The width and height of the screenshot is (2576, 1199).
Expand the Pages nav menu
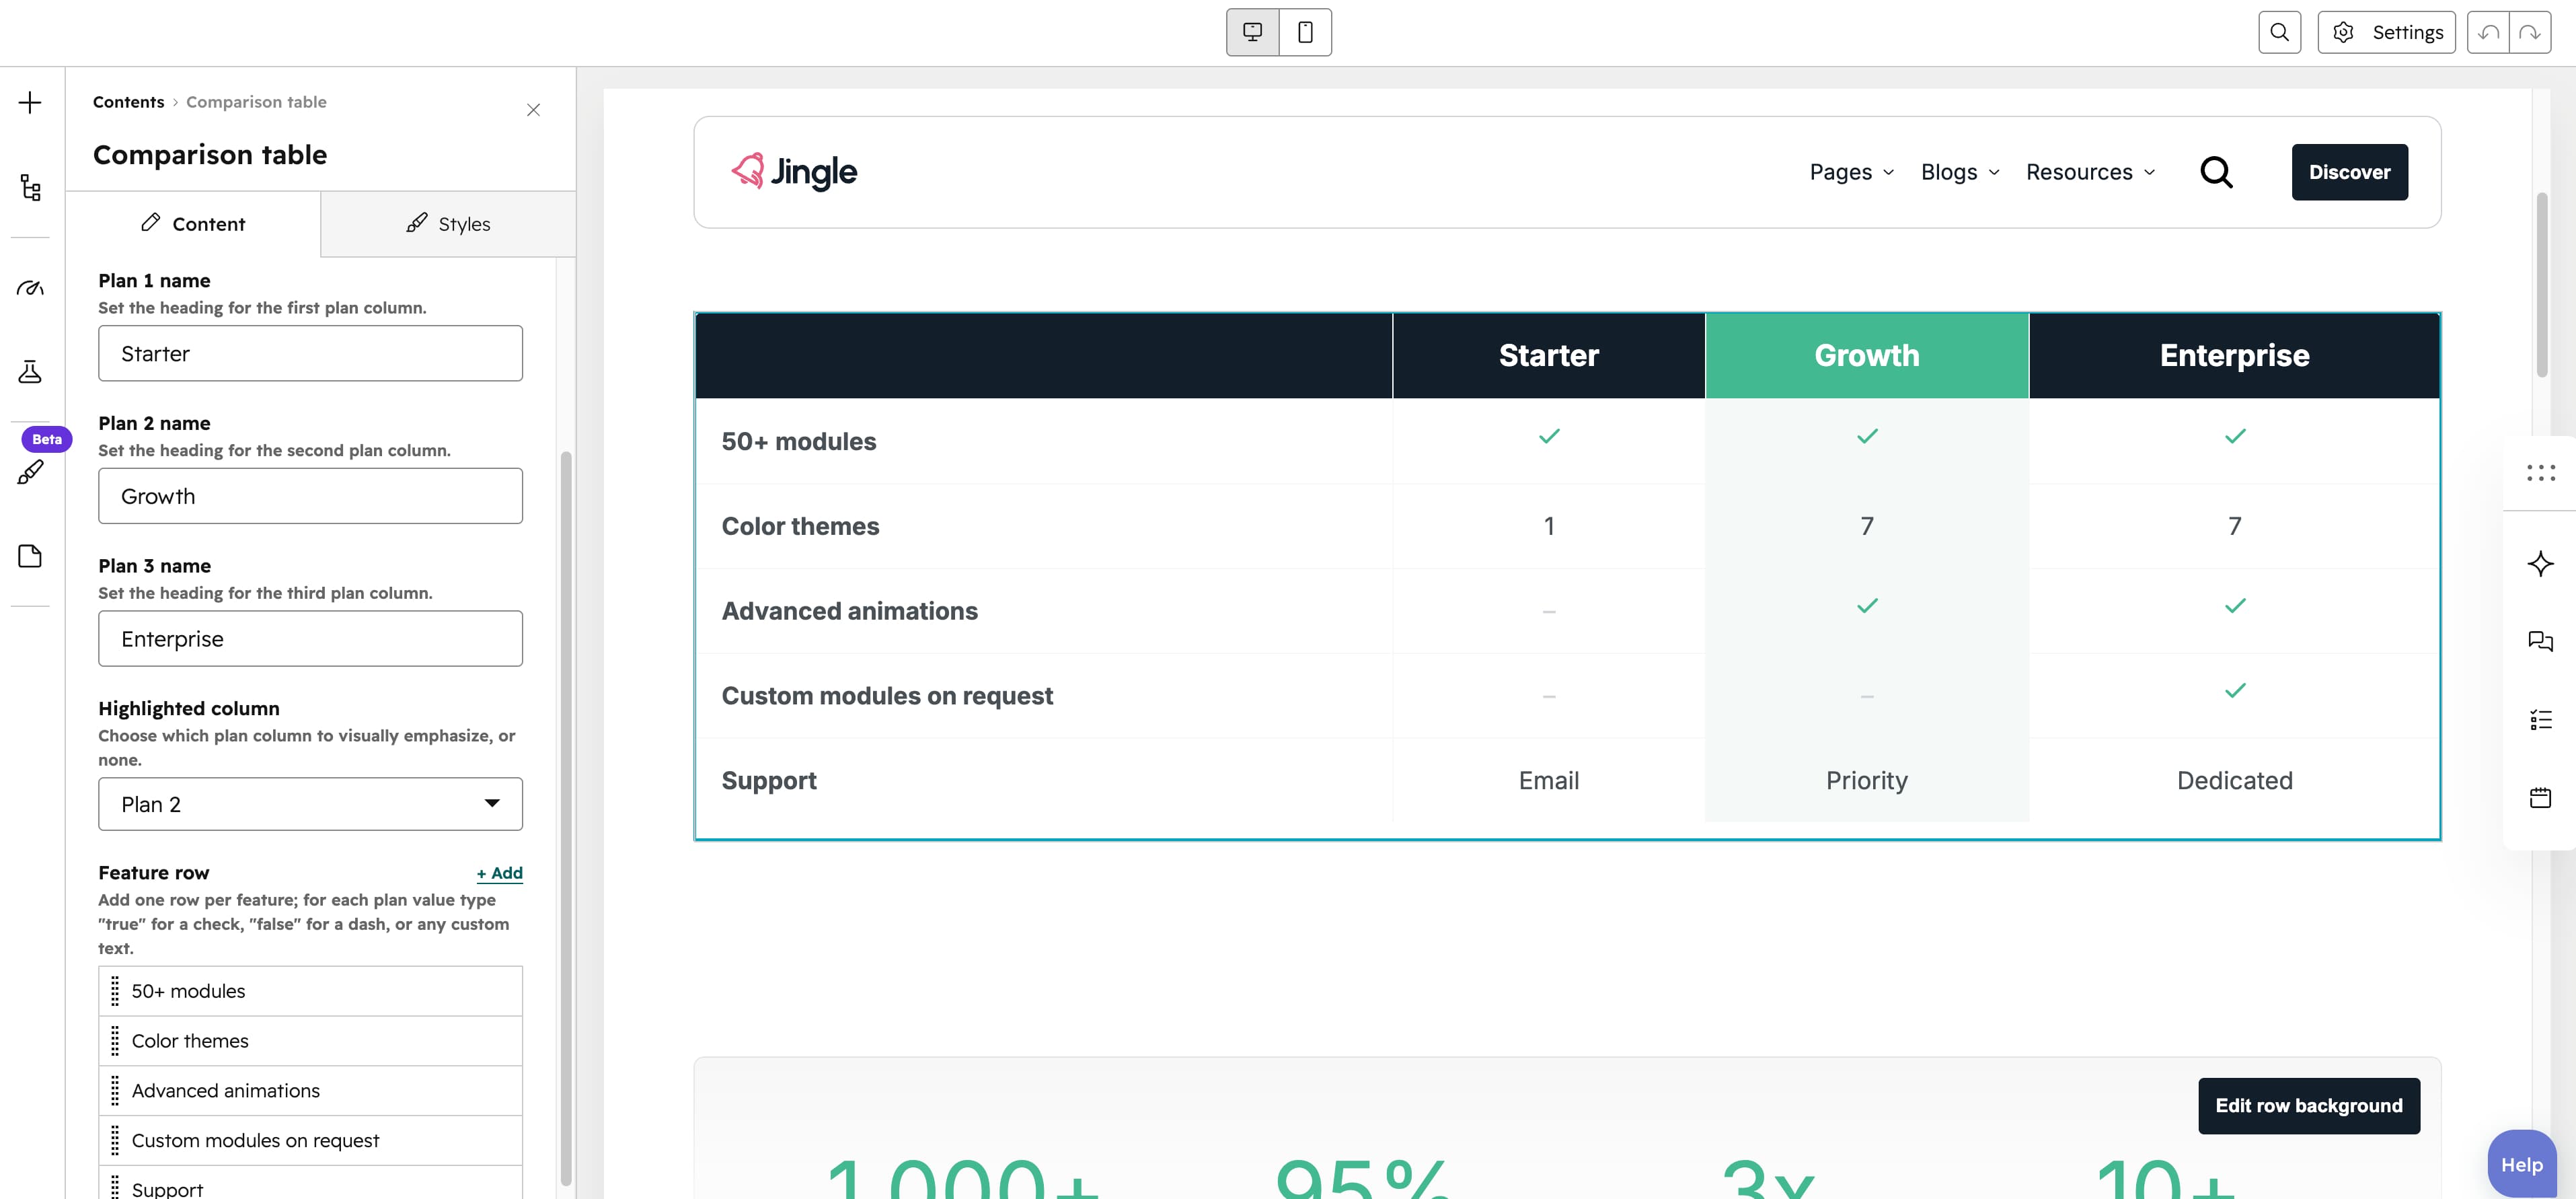point(1851,172)
